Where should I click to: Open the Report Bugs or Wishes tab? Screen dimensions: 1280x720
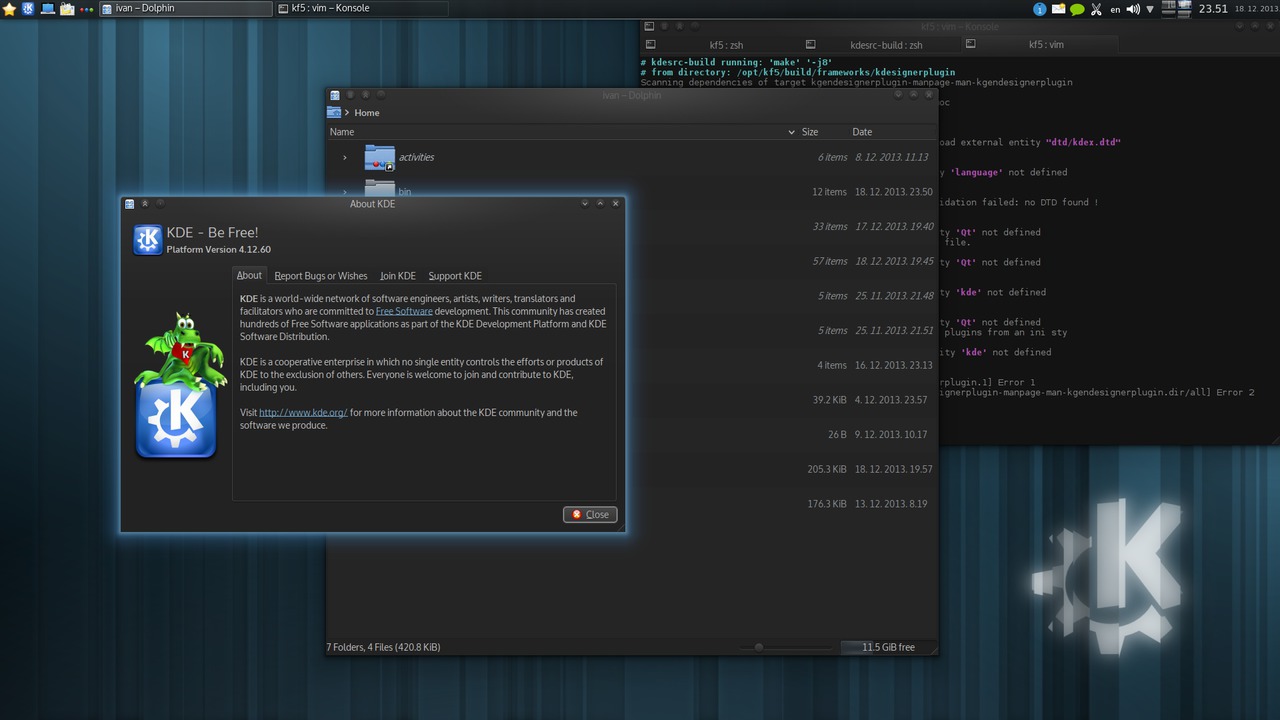321,276
